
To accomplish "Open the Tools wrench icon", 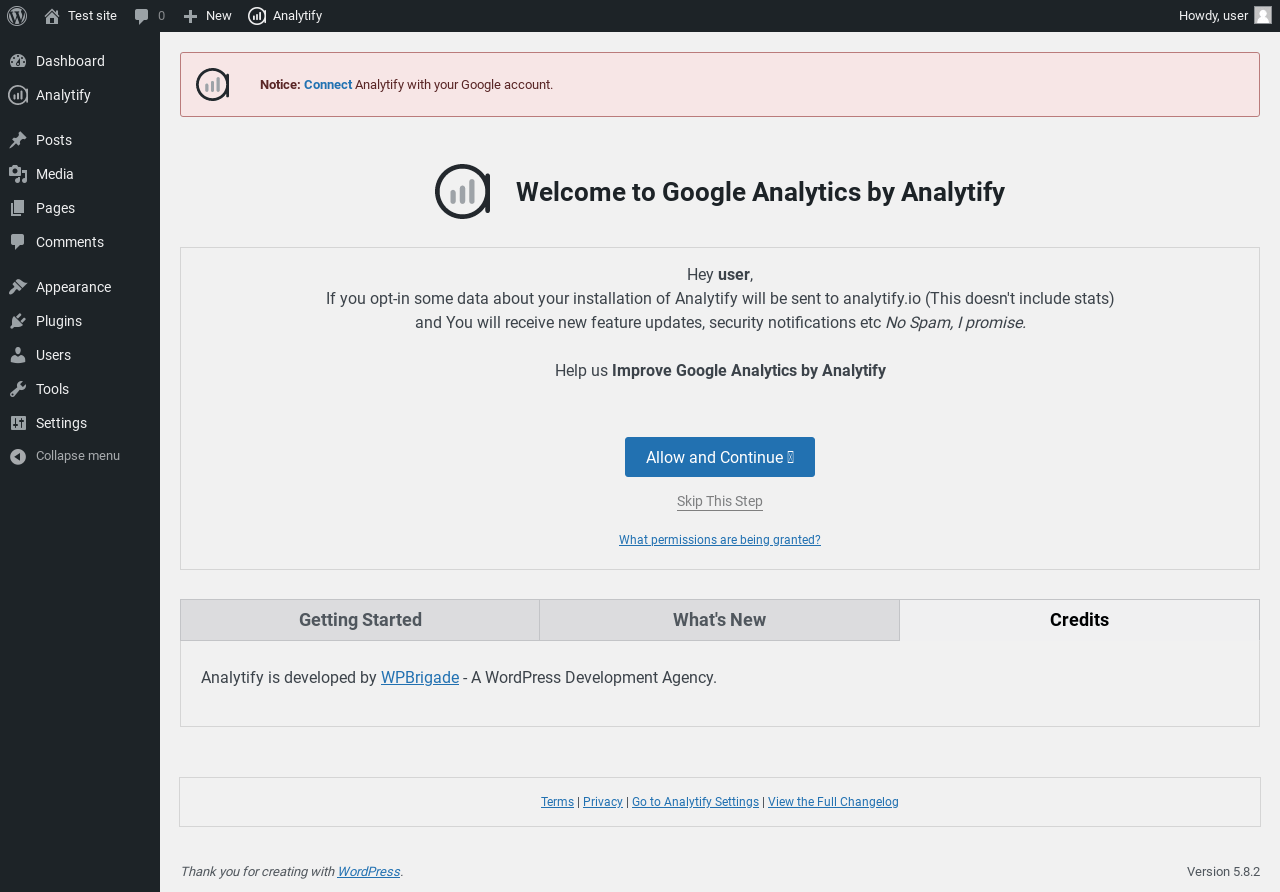I will tap(18, 389).
